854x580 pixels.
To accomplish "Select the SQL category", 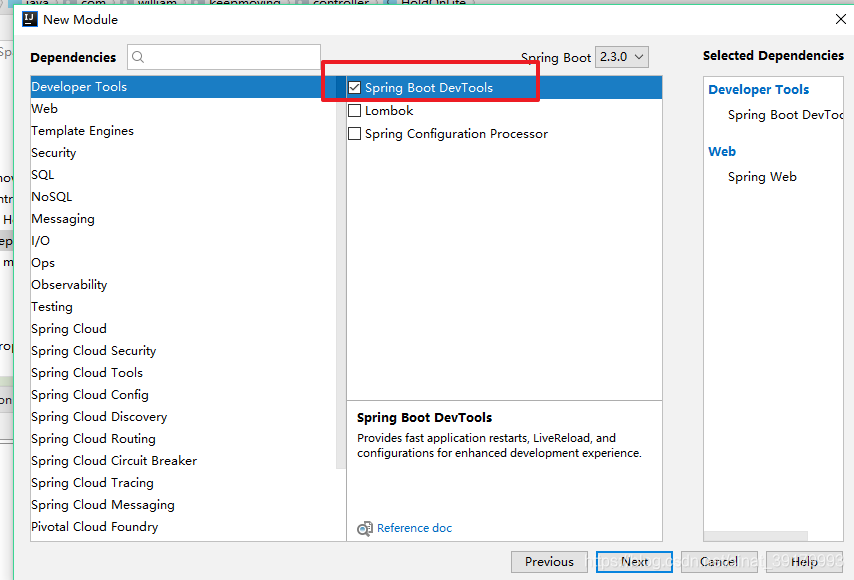I will tap(184, 175).
